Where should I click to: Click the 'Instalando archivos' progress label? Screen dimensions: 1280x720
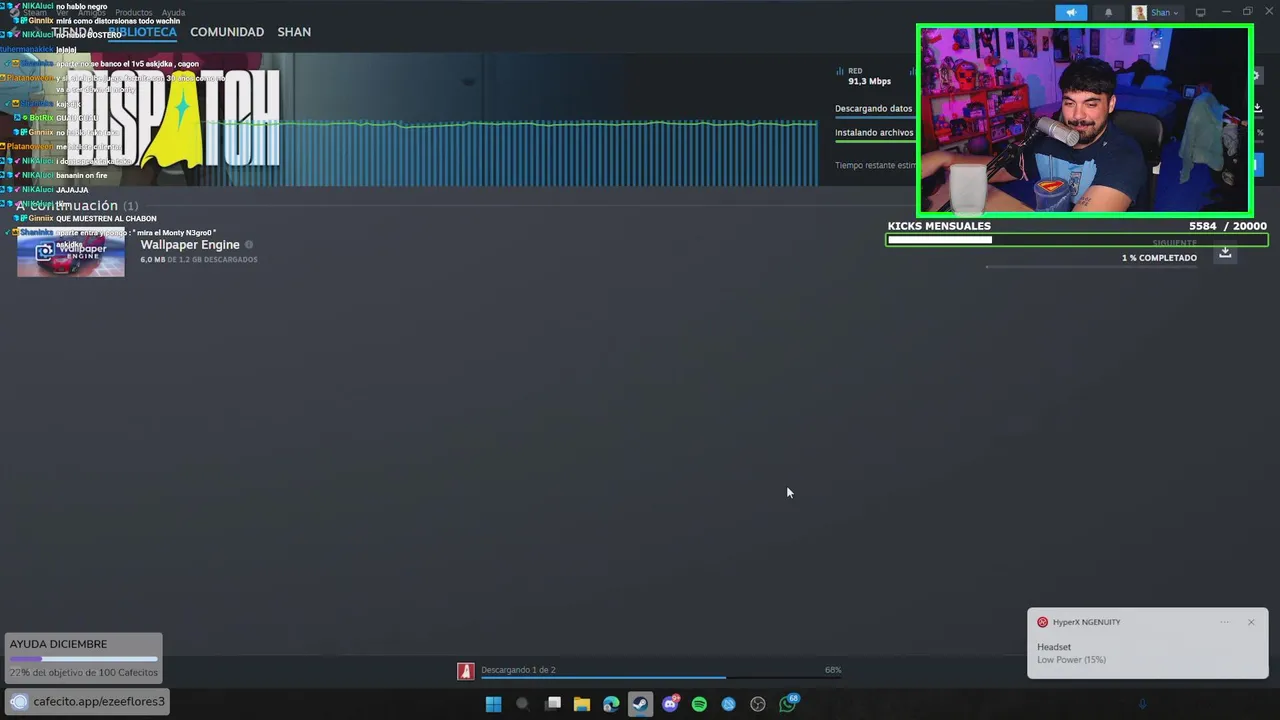[x=874, y=132]
